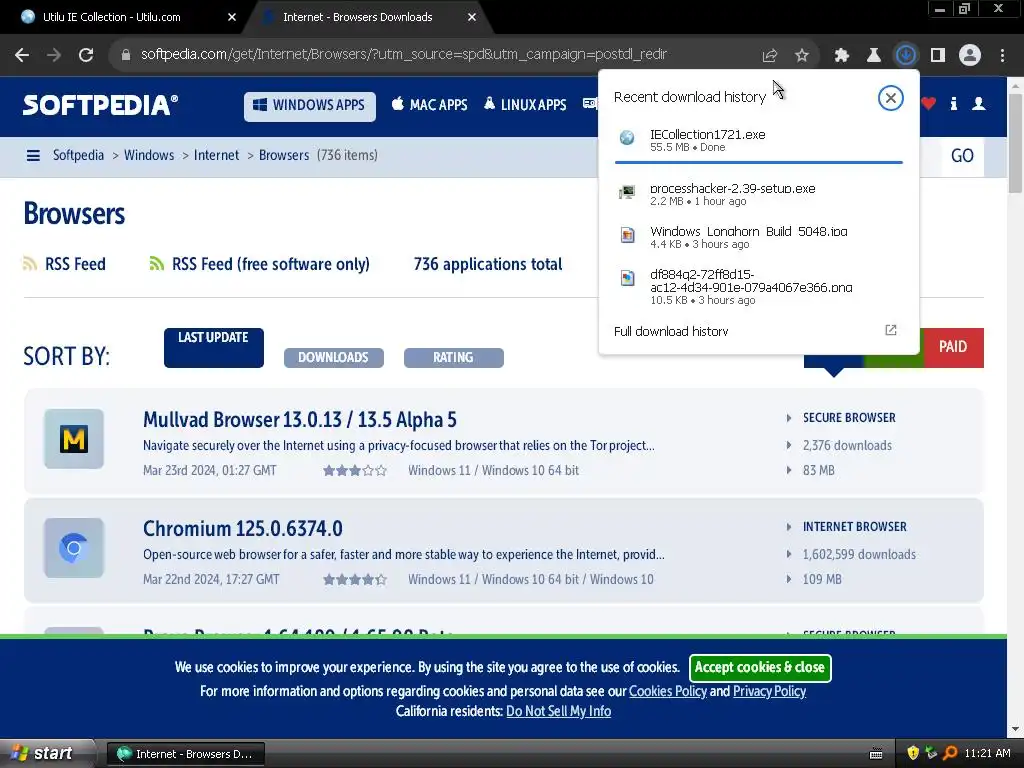The height and width of the screenshot is (768, 1024).
Task: Open the Privacy Policy link
Action: click(x=769, y=691)
